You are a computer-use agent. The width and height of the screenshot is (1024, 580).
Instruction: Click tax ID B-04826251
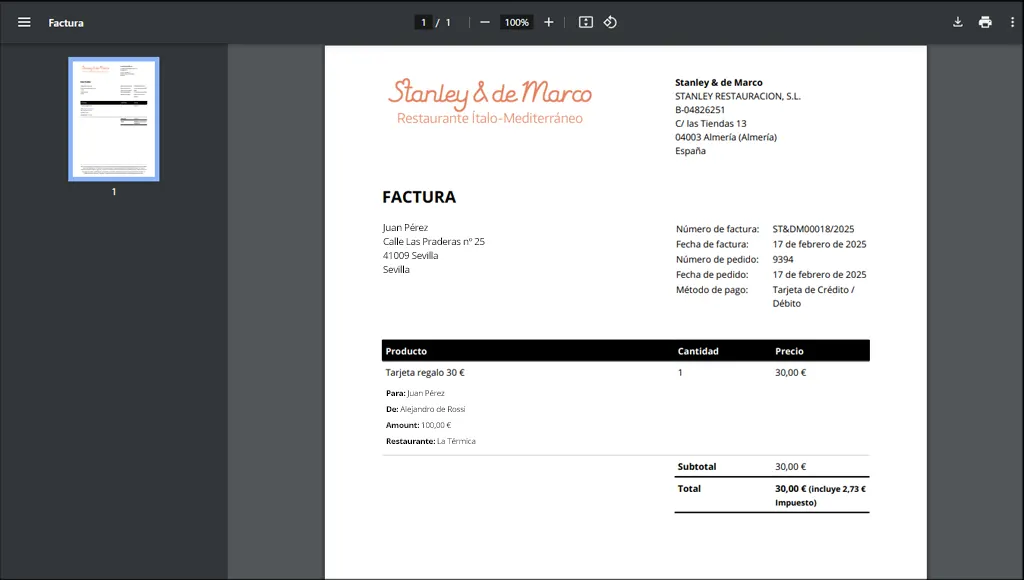pyautogui.click(x=700, y=110)
